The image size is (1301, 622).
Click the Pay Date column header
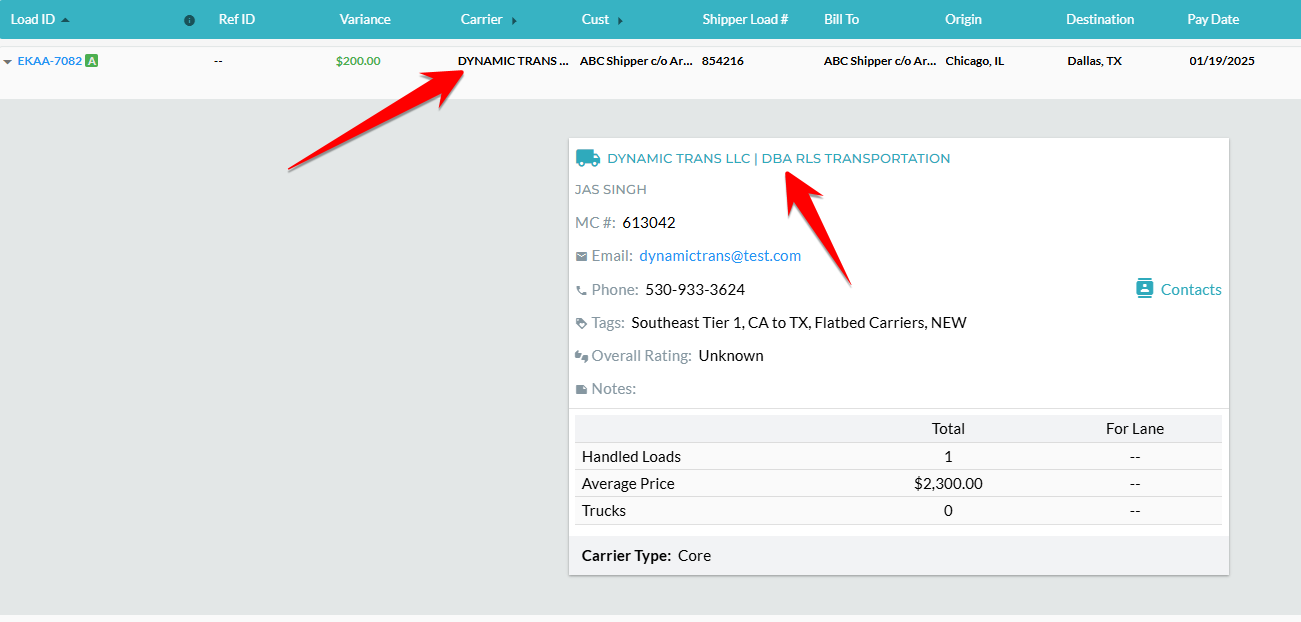point(1213,19)
